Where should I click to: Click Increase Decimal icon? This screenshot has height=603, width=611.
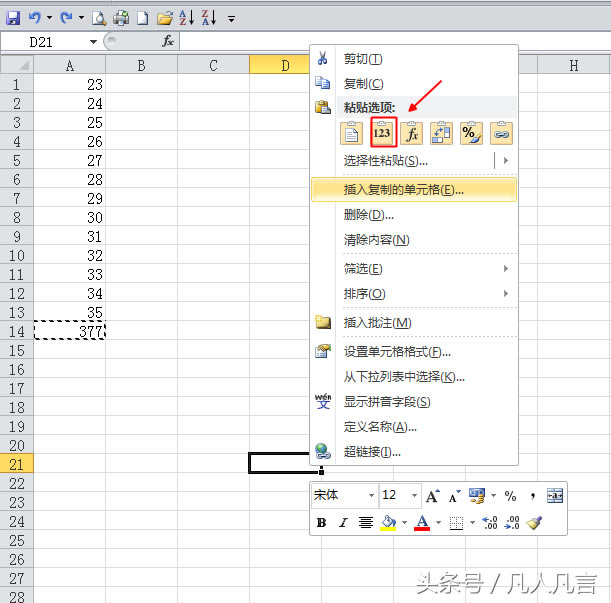(490, 522)
